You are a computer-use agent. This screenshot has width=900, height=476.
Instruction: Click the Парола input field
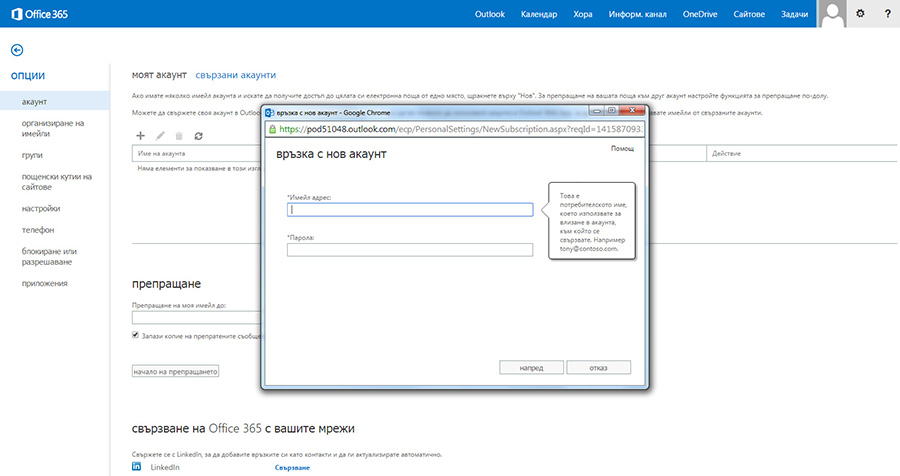tap(410, 250)
